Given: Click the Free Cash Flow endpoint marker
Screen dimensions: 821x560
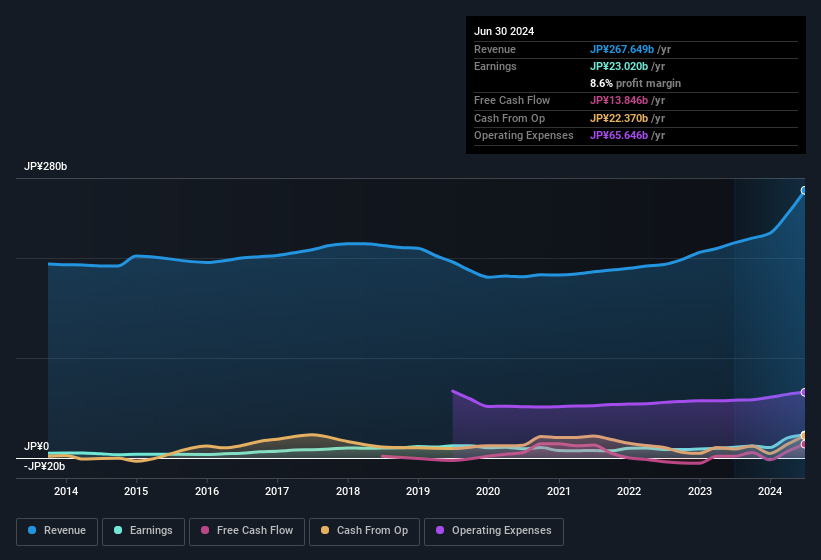Looking at the screenshot, I should click(804, 444).
